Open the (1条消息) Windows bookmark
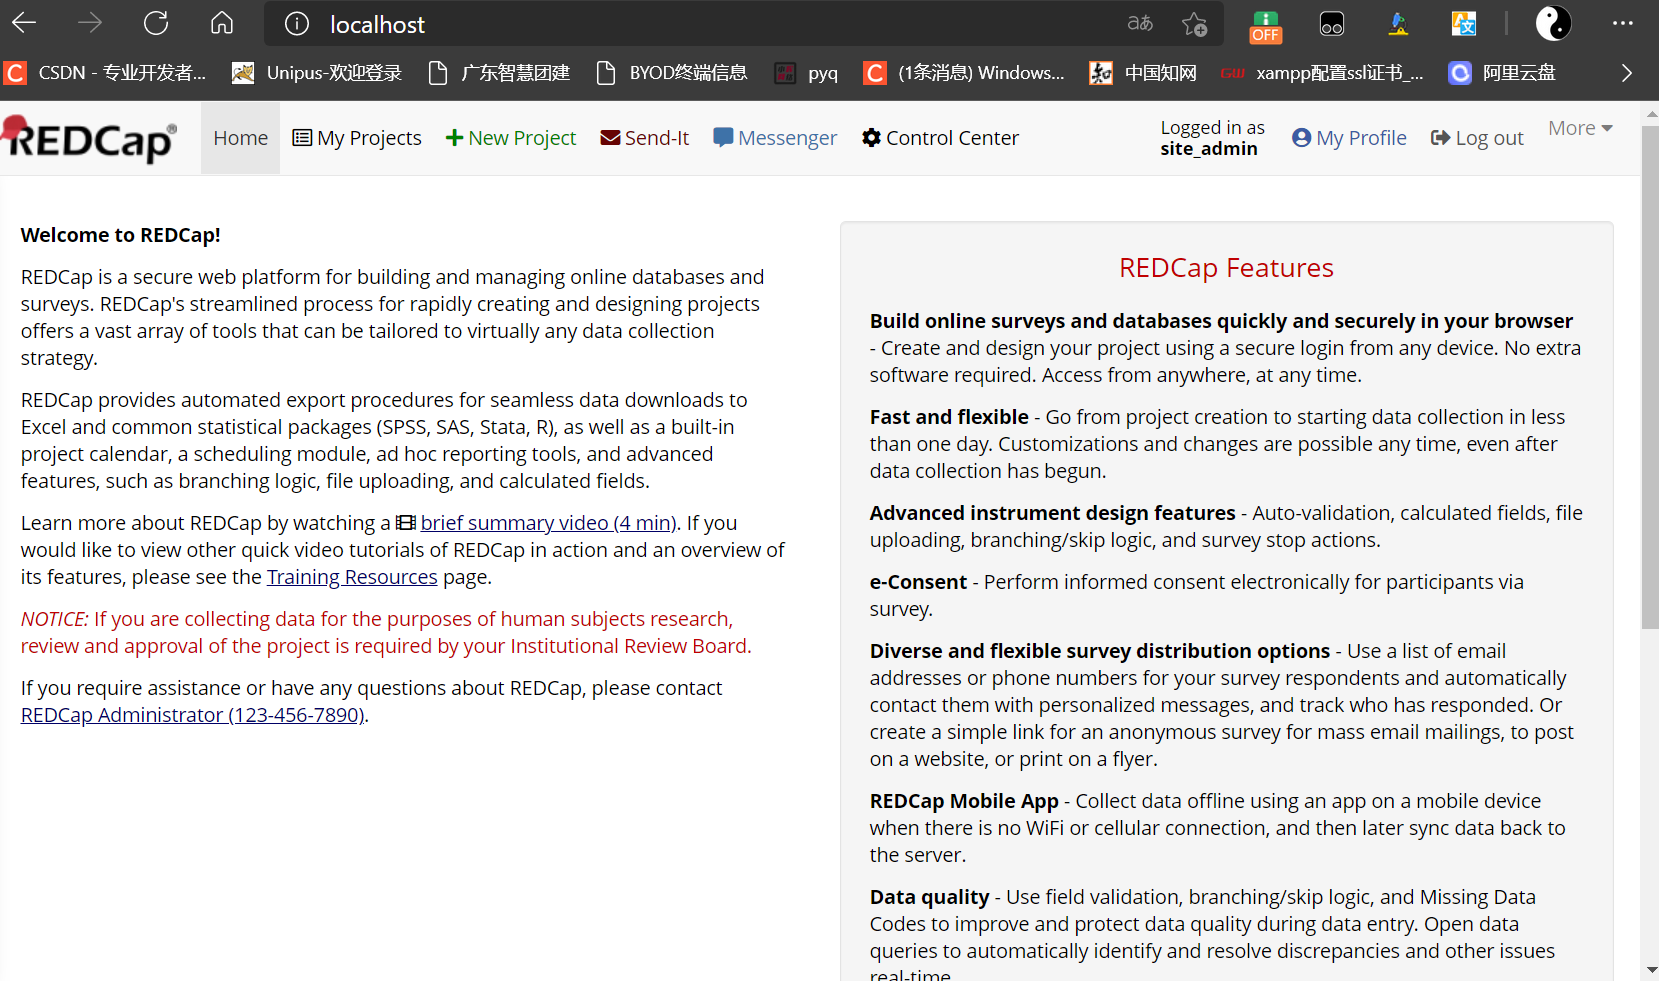The image size is (1659, 981). (x=964, y=73)
